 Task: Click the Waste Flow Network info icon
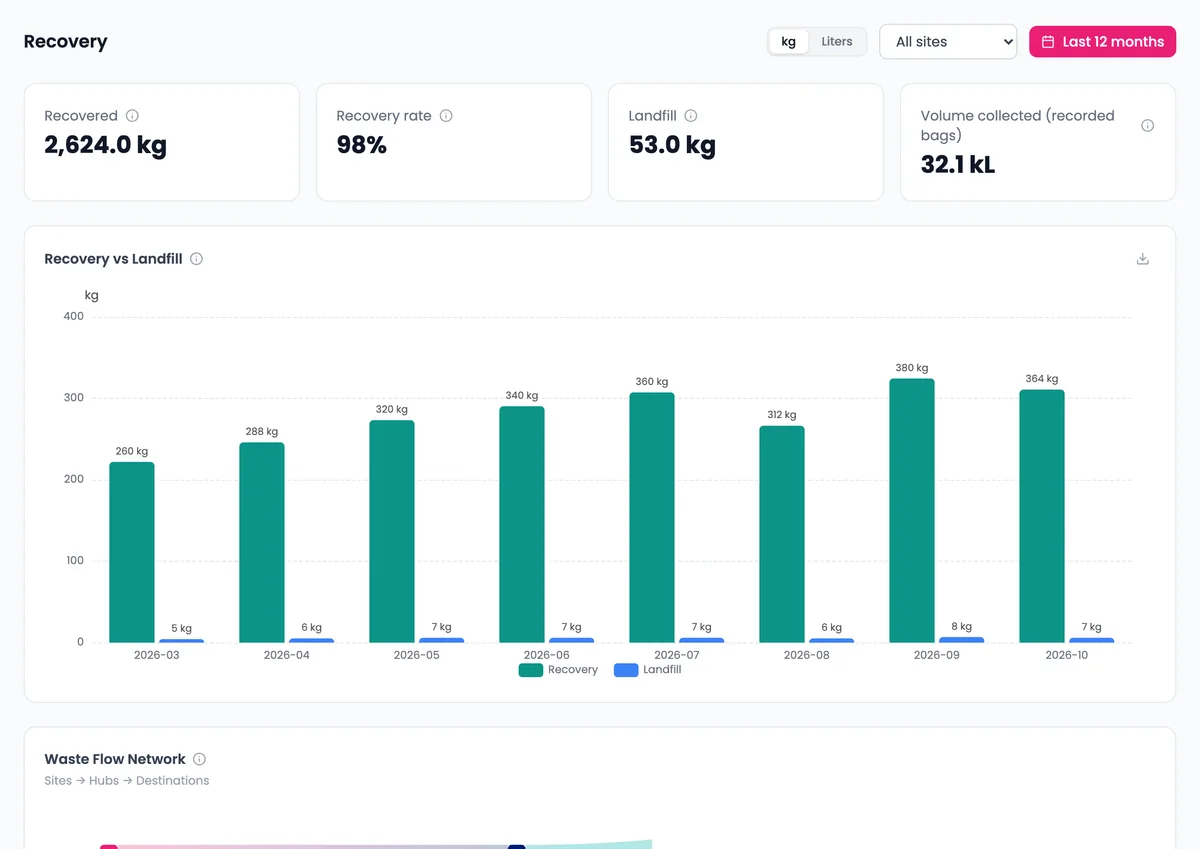200,759
